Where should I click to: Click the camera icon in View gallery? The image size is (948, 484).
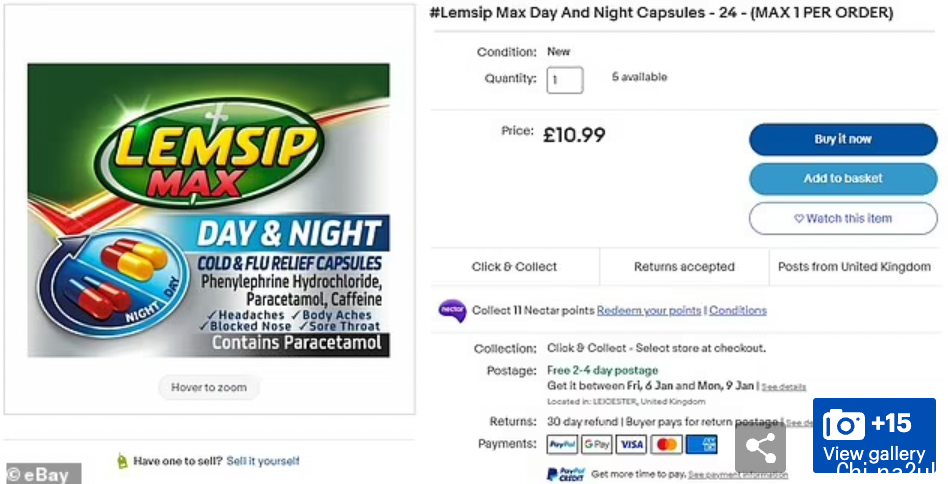pos(843,424)
